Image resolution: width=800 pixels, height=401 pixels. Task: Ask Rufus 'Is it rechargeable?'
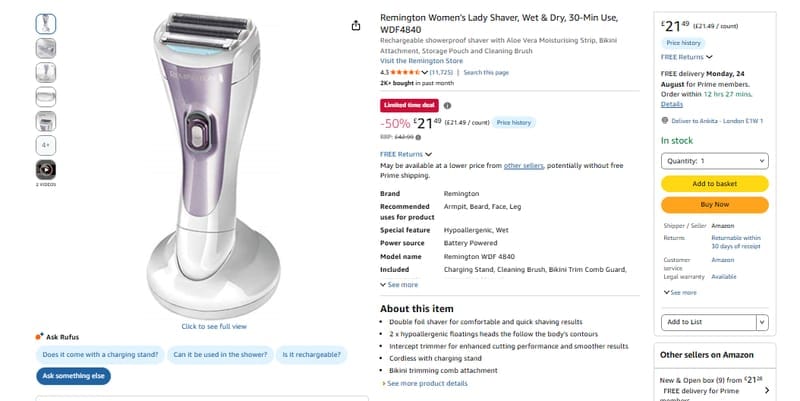[x=312, y=355]
